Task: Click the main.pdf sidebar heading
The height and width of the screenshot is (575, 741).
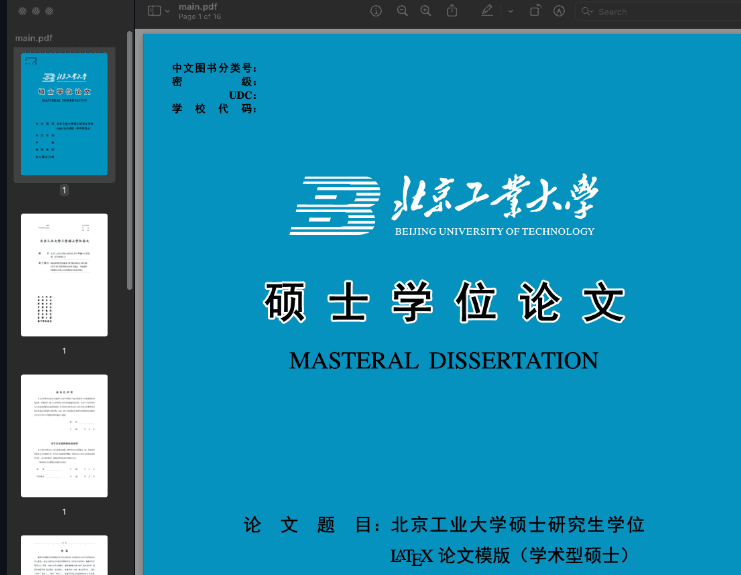Action: [x=34, y=38]
